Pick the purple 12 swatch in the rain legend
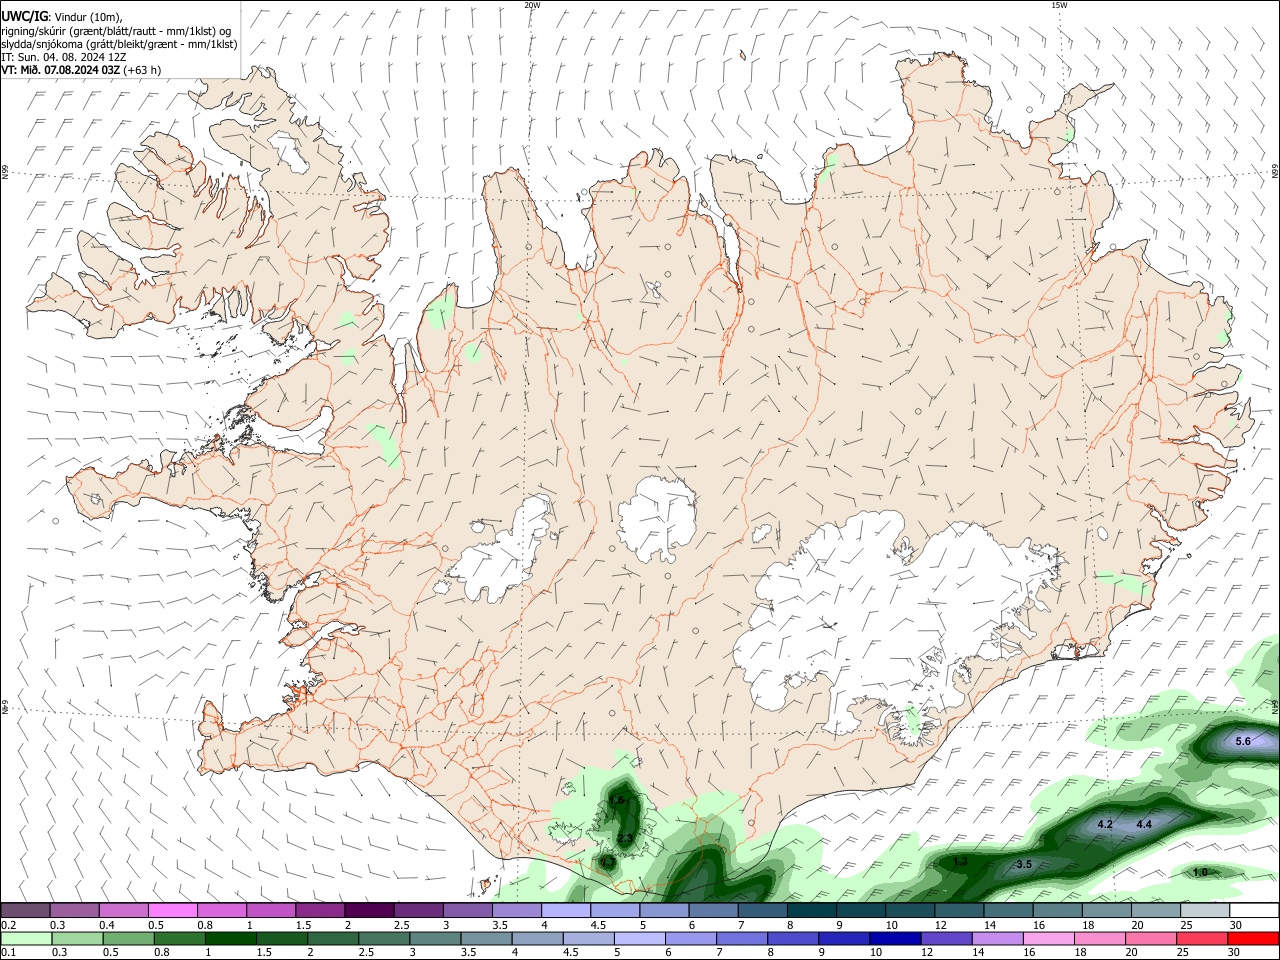Screen dimensions: 1280x960 click(x=946, y=938)
